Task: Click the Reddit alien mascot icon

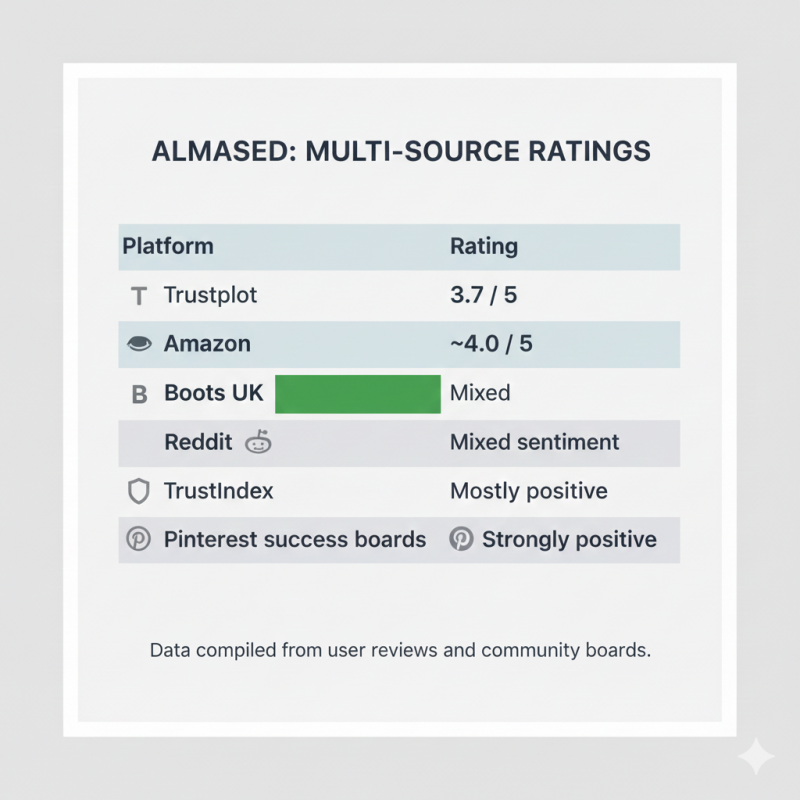Action: (258, 442)
